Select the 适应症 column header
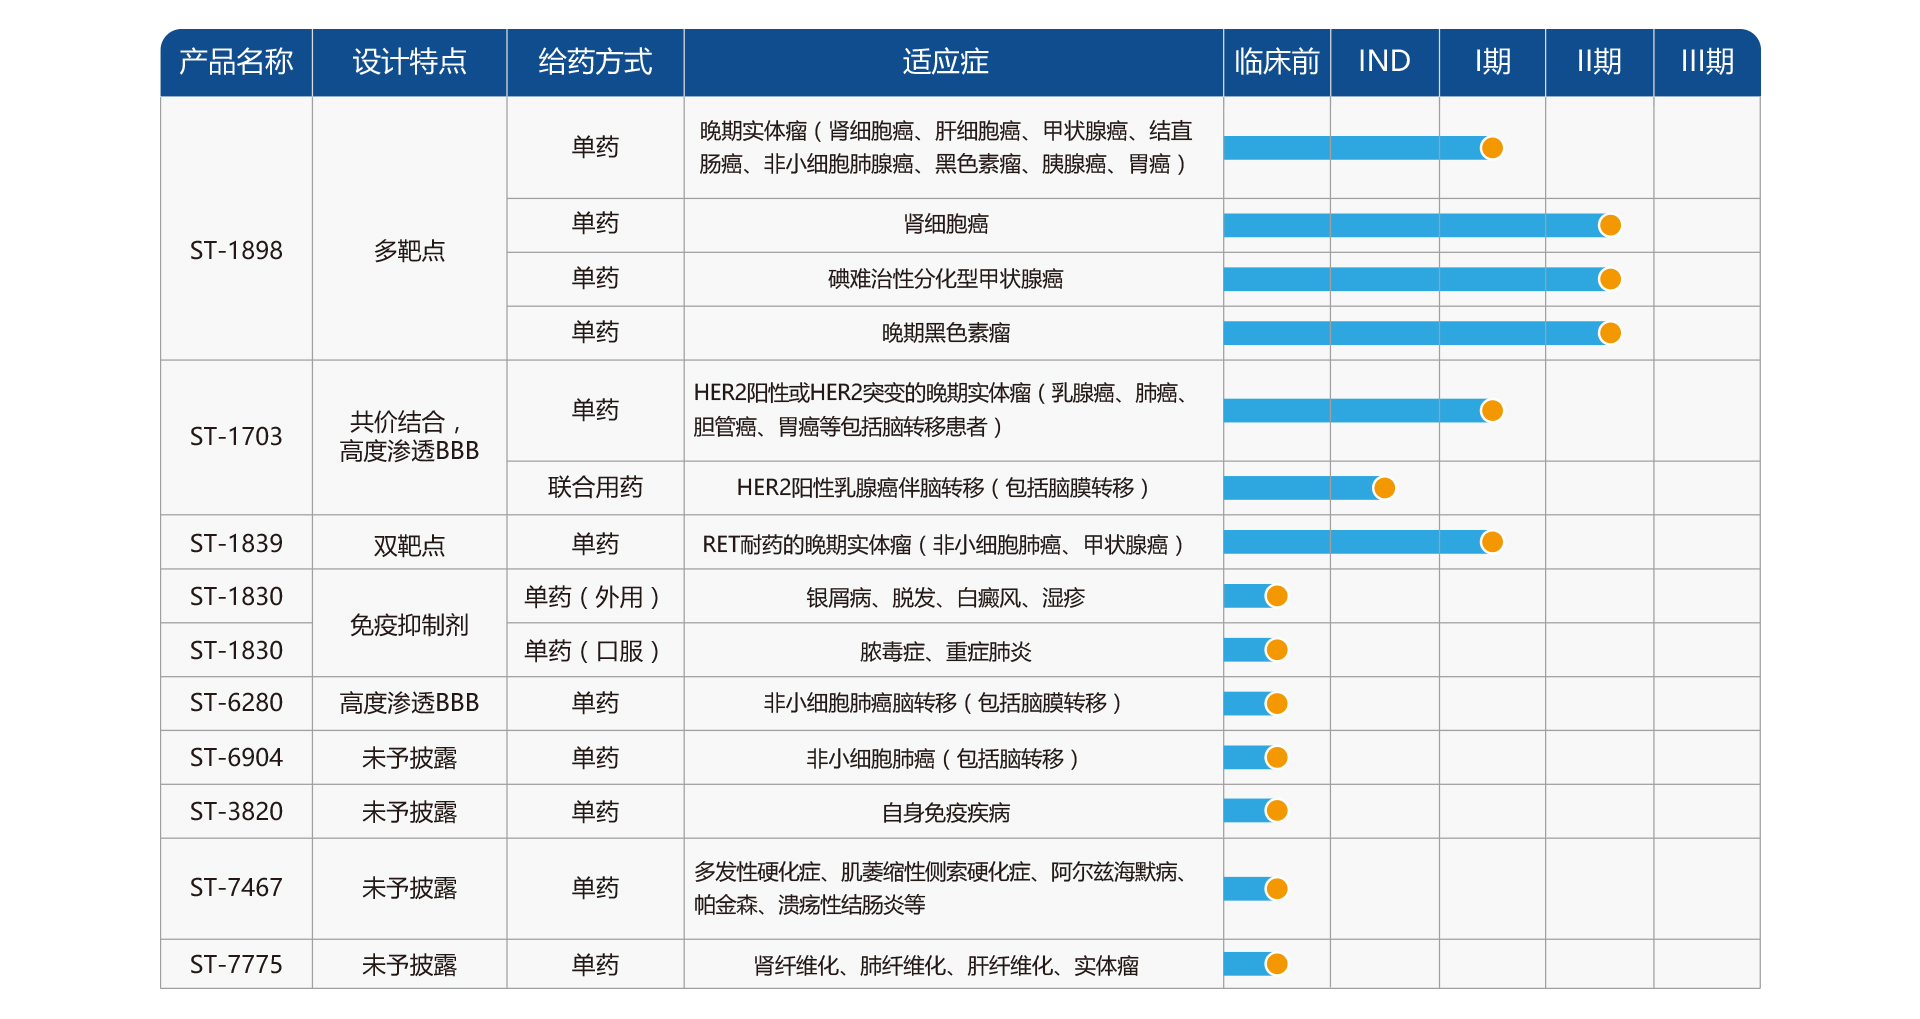Image resolution: width=1920 pixels, height=1019 pixels. coord(945,62)
